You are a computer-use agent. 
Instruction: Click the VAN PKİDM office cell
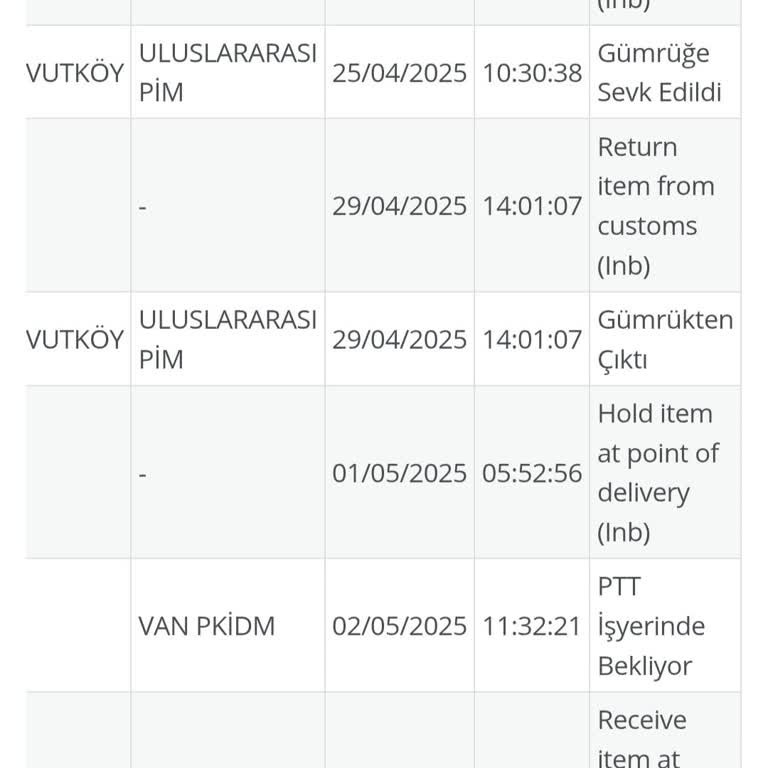coord(207,626)
